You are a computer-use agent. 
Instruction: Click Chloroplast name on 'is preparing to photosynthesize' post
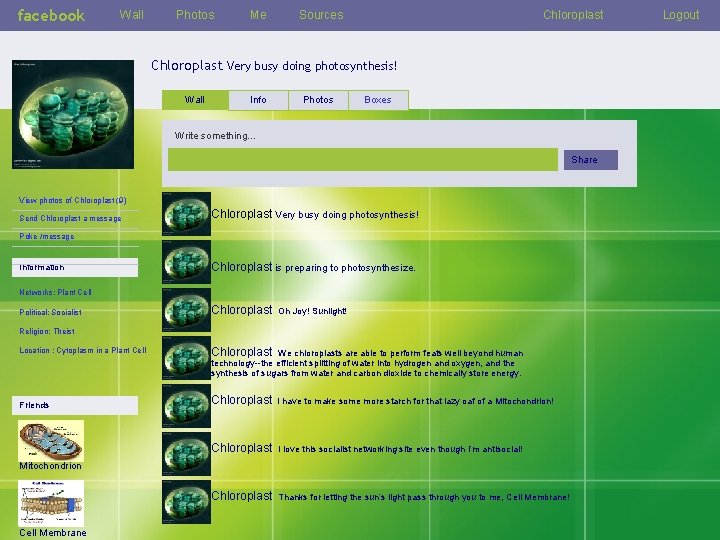pos(242,267)
